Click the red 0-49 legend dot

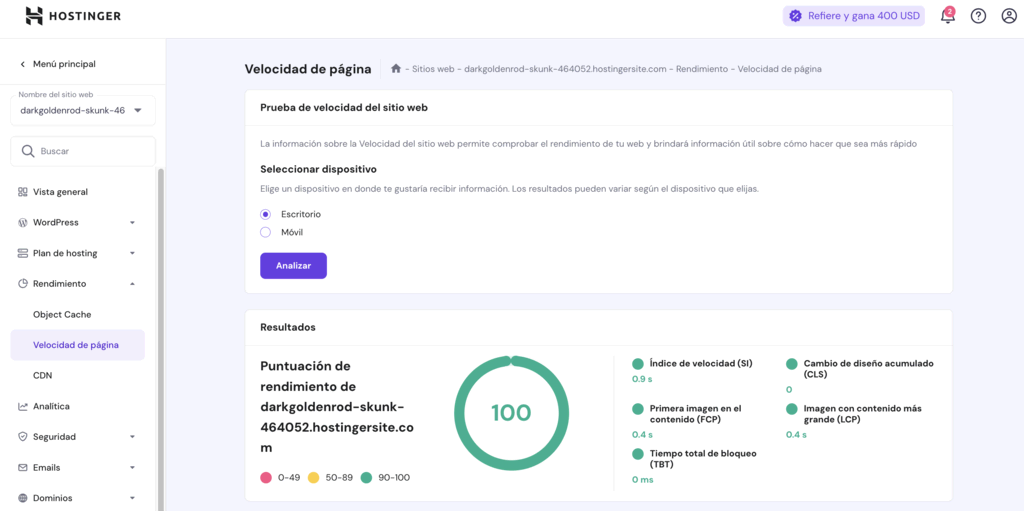(x=265, y=478)
